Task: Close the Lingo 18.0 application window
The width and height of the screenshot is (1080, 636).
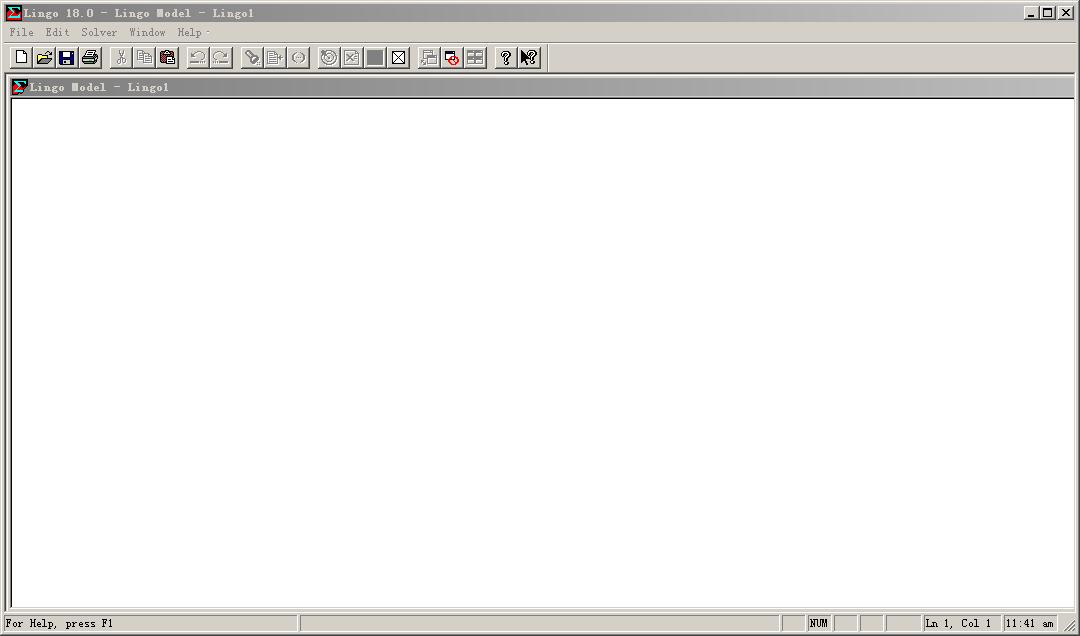Action: click(1066, 13)
